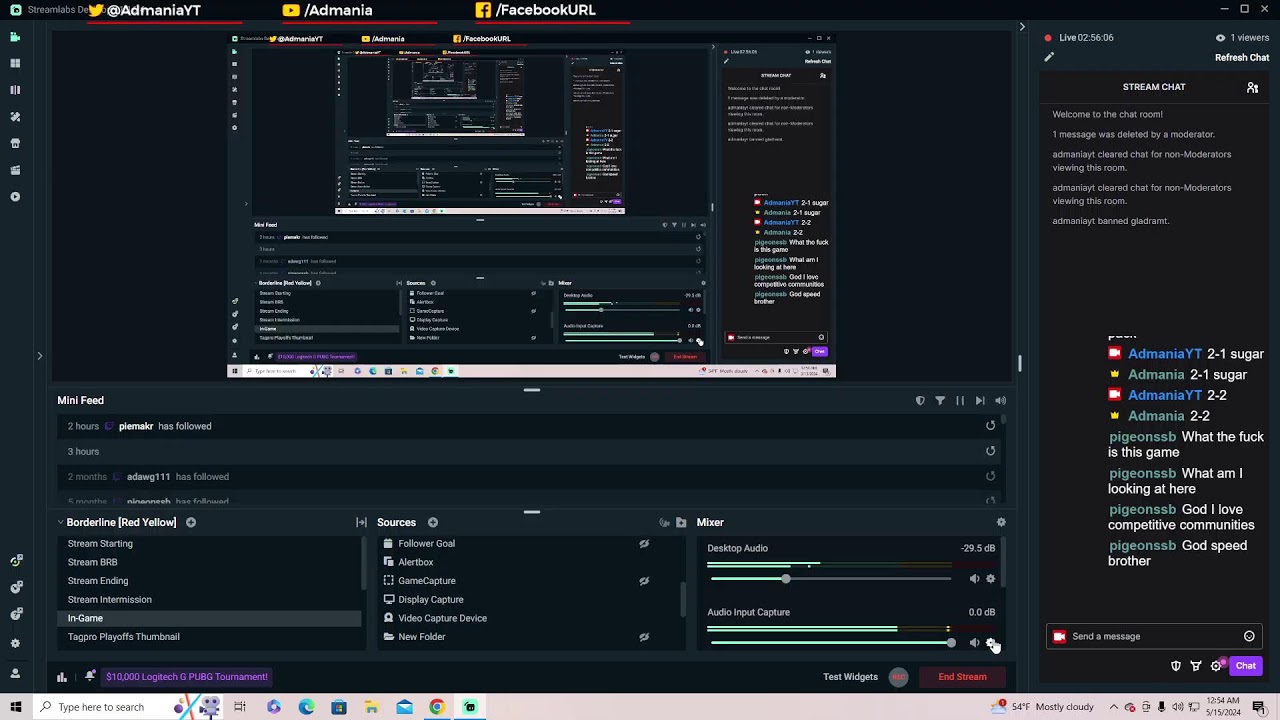
Task: Mute Desktop Audio speaker toggle
Action: click(x=974, y=579)
